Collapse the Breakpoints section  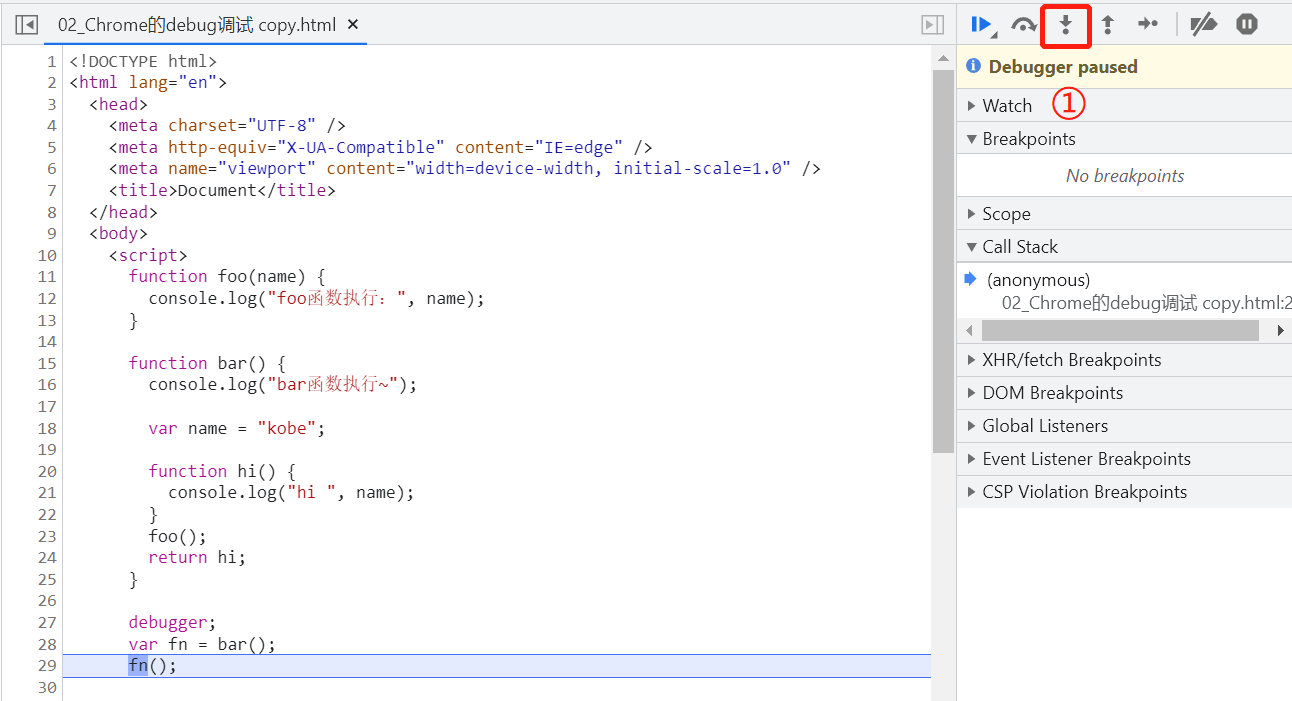click(1028, 139)
